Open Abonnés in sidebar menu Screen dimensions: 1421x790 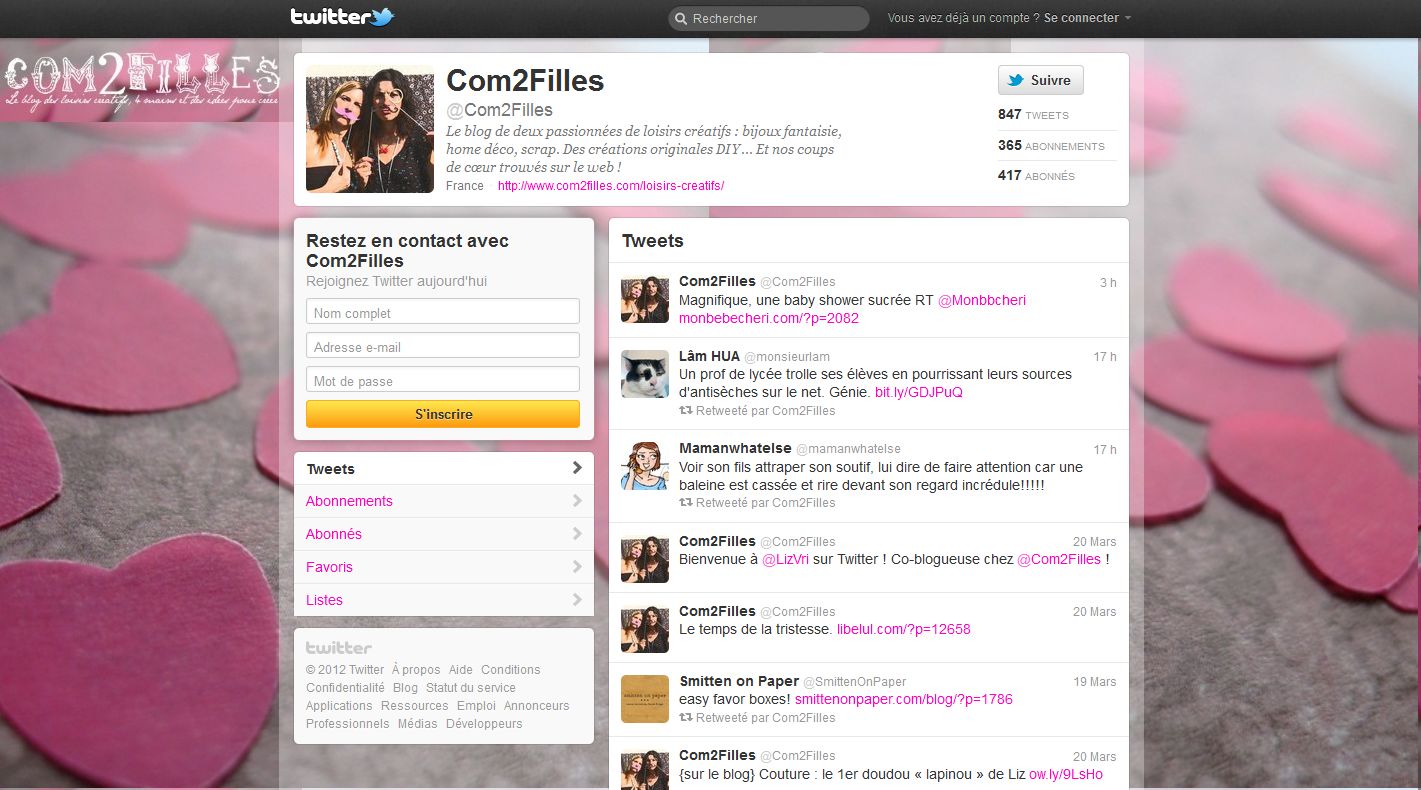point(444,534)
